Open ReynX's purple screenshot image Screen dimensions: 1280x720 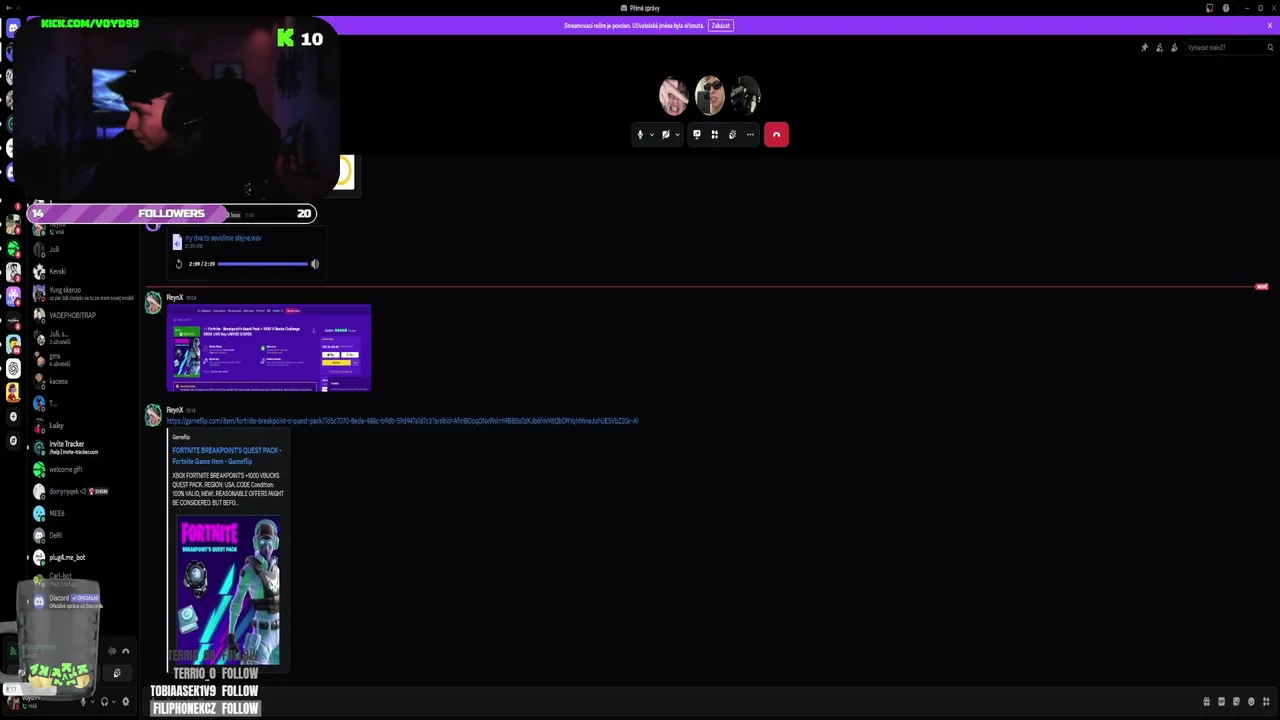(269, 348)
